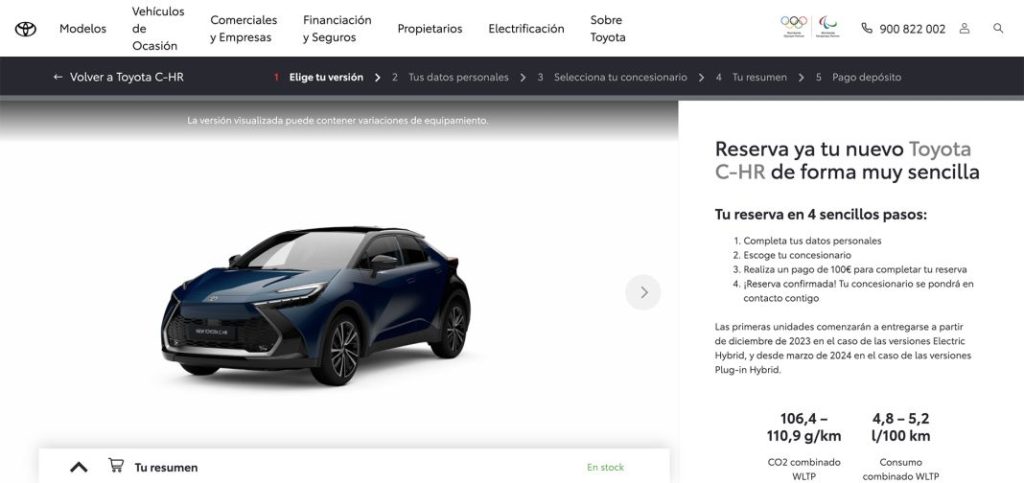The image size is (1024, 483).
Task: Open the Propietarios menu item
Action: click(430, 29)
